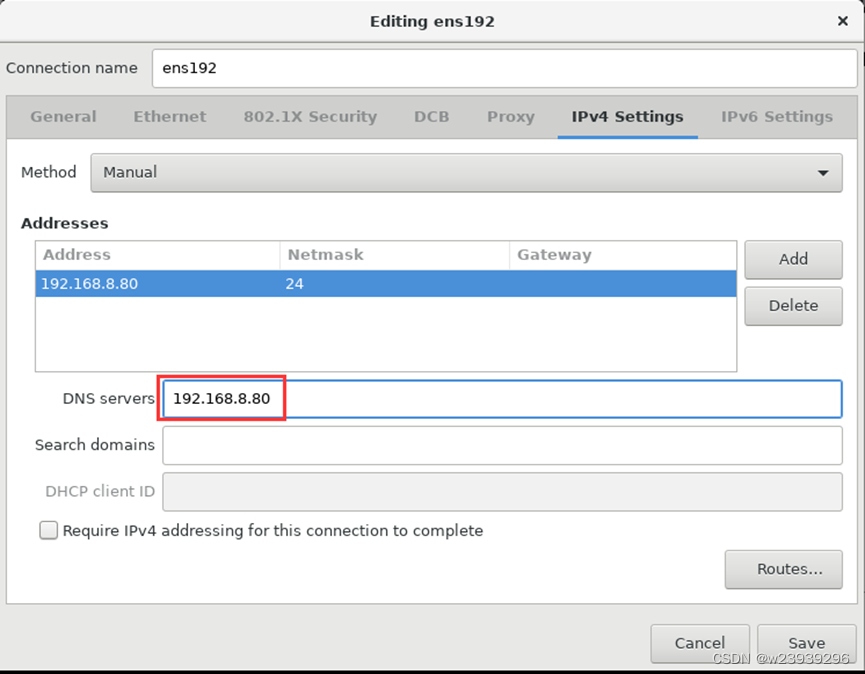Switch to the General tab
Image resolution: width=865 pixels, height=674 pixels.
point(63,117)
